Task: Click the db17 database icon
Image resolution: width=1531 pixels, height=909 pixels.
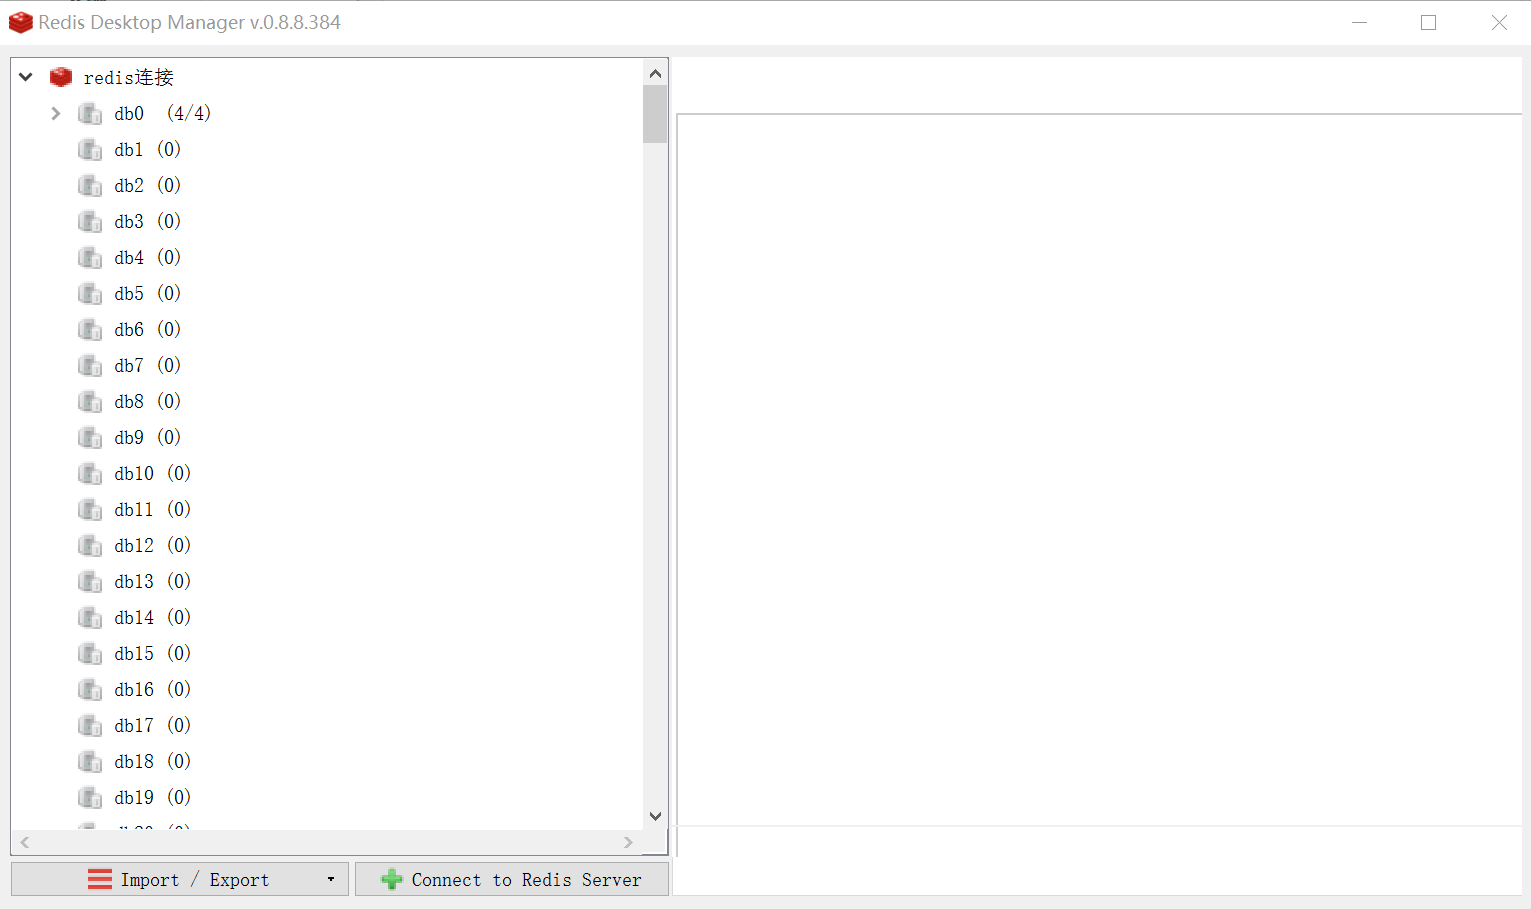Action: click(90, 726)
